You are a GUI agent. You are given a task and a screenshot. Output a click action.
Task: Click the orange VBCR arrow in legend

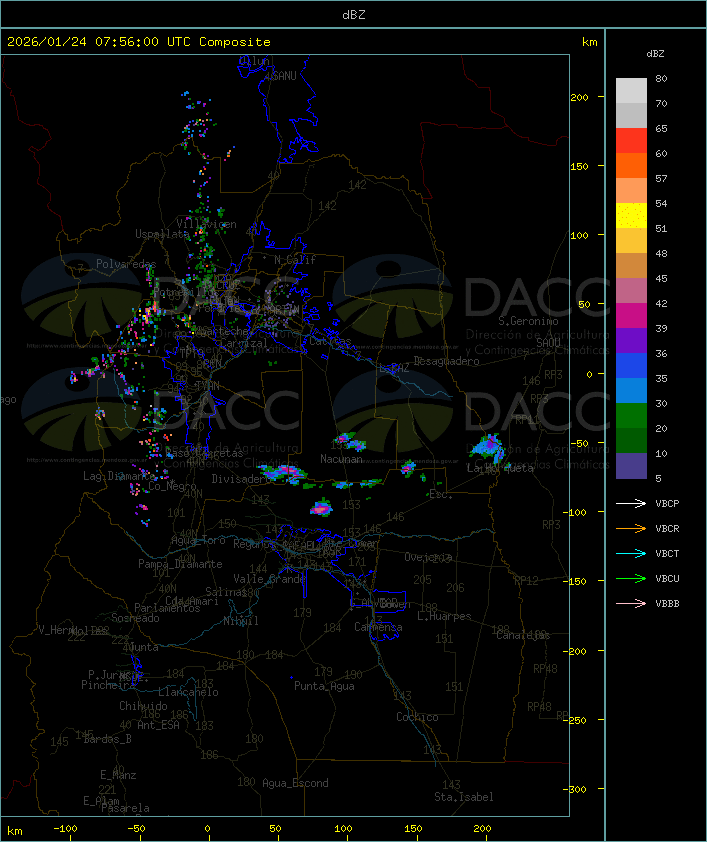coord(631,528)
